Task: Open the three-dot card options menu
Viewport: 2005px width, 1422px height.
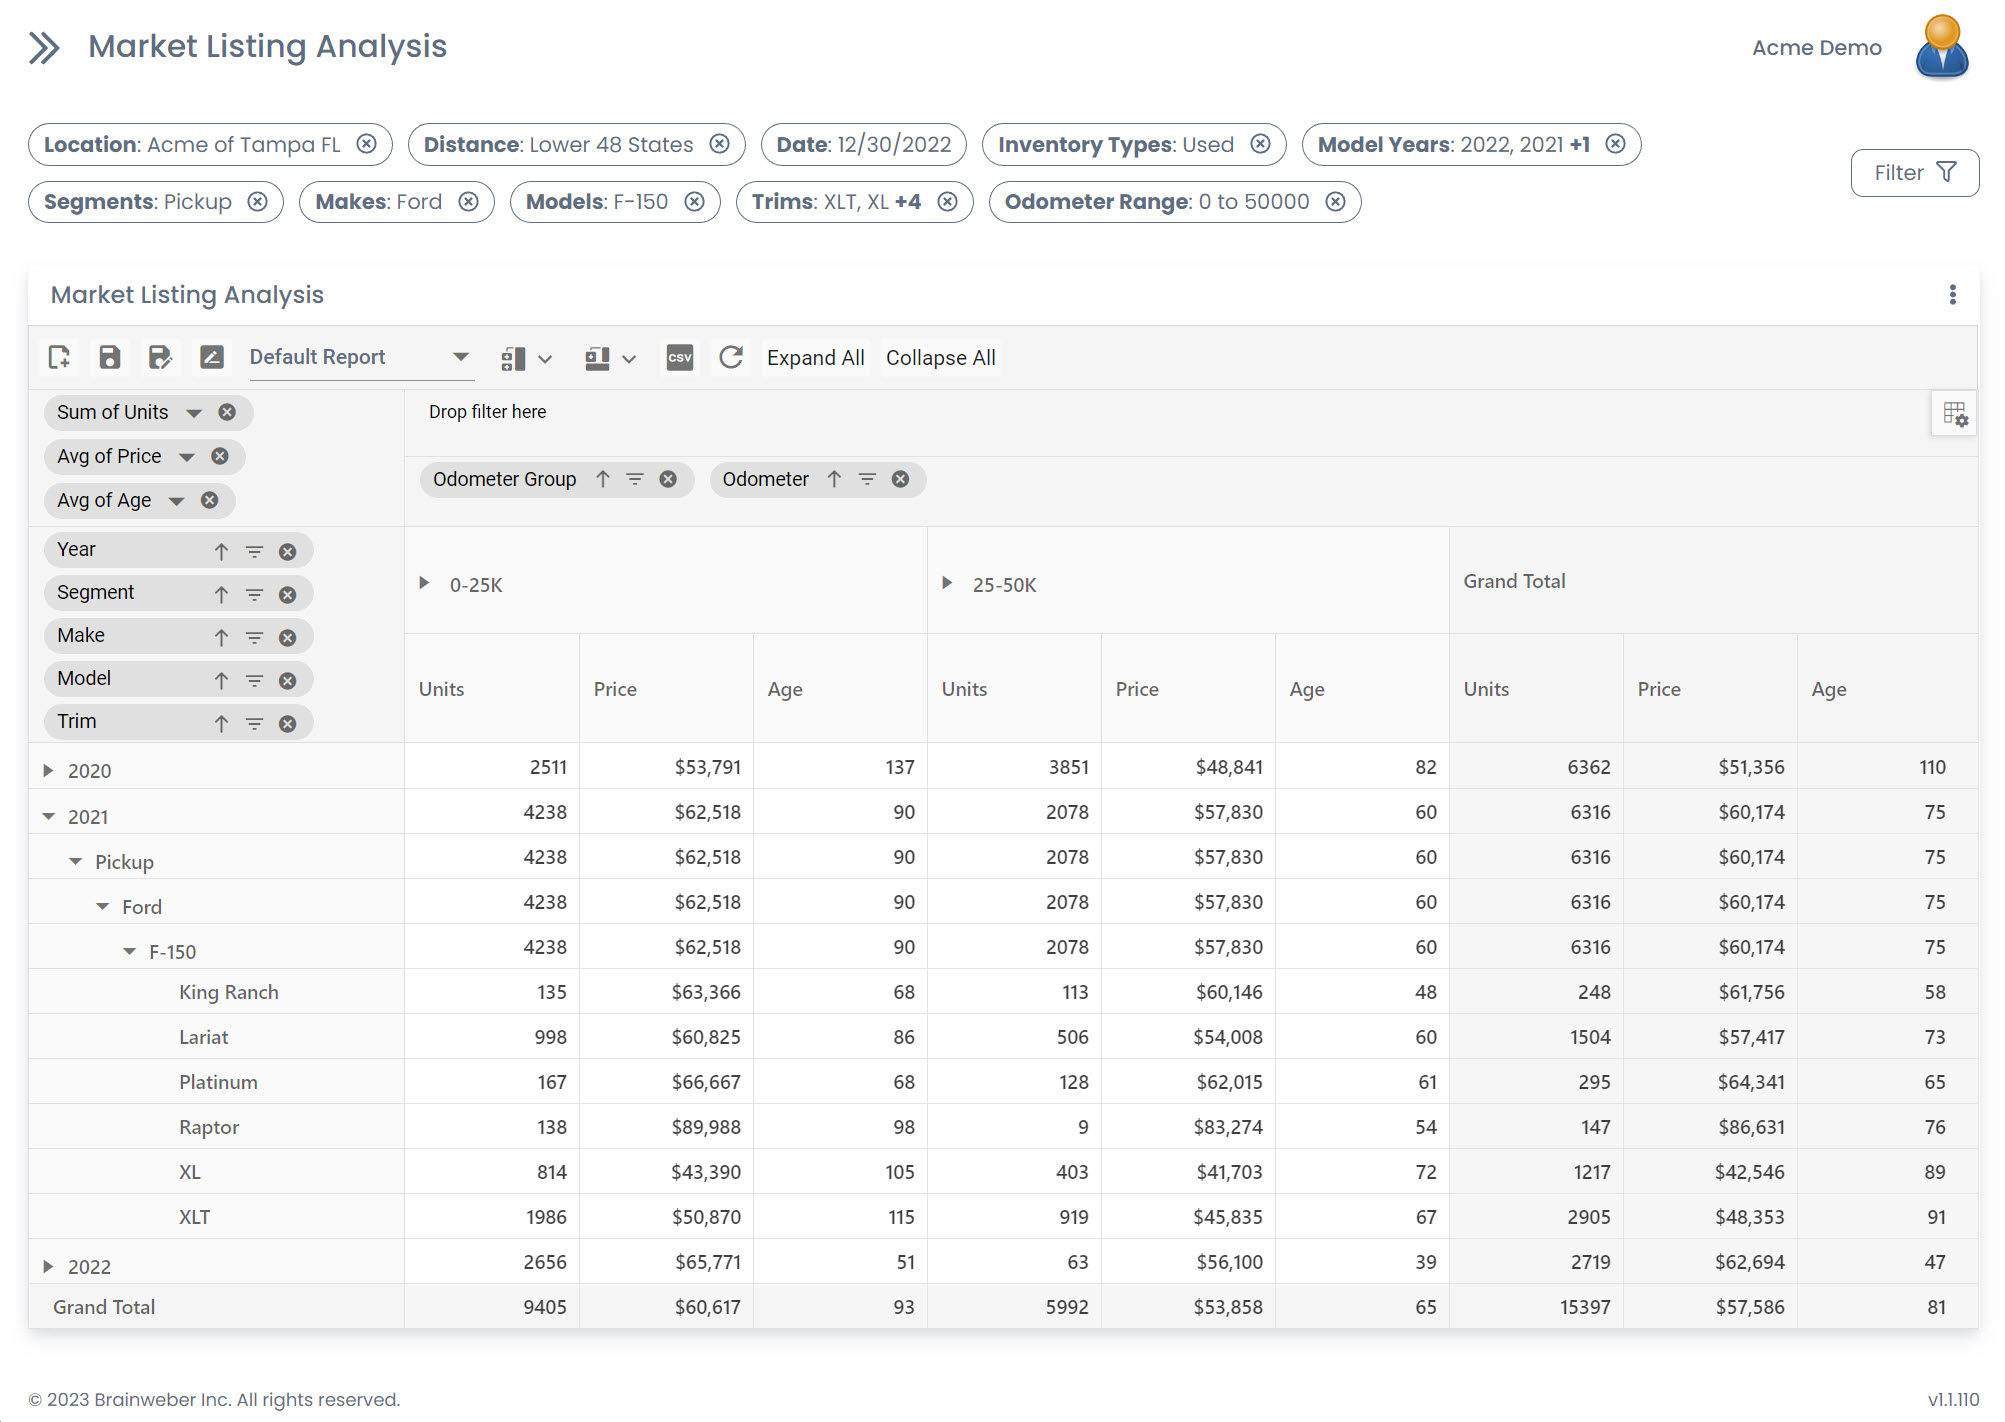Action: point(1952,295)
